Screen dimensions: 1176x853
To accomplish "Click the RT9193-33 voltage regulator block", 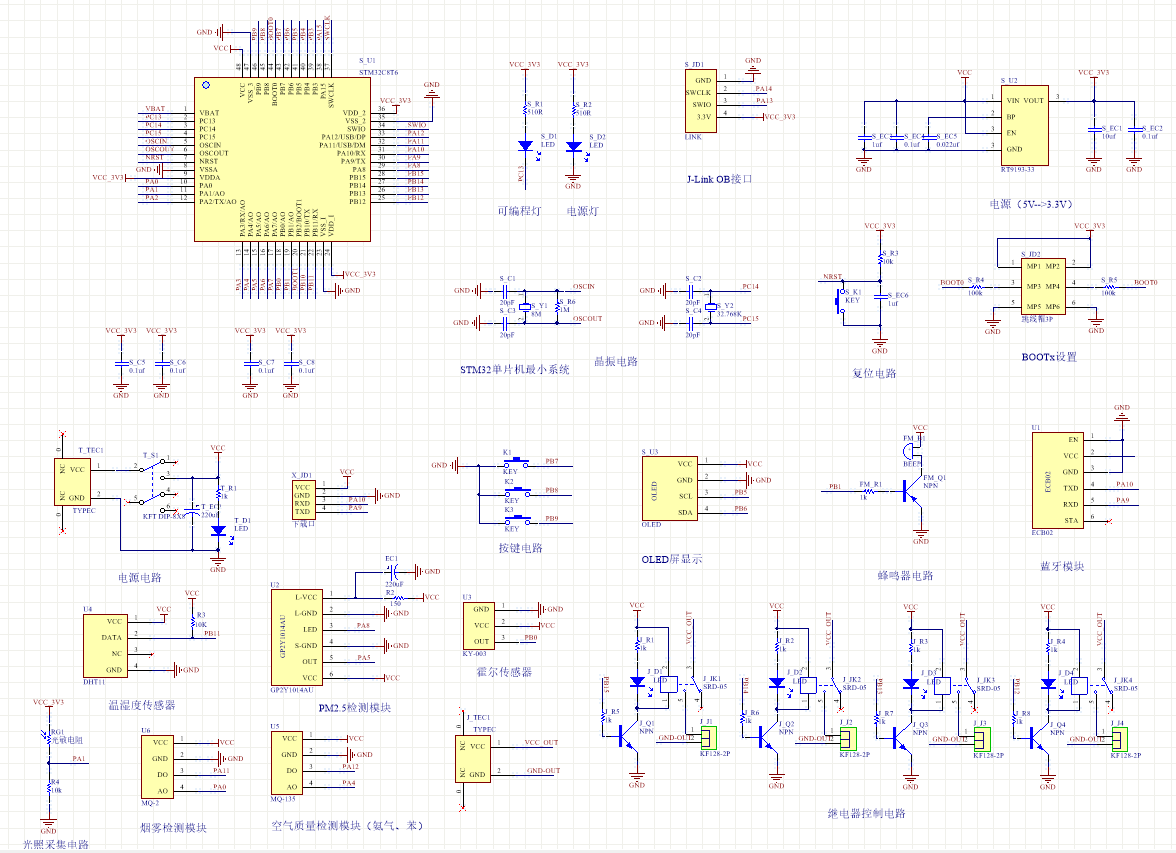I will (1024, 125).
